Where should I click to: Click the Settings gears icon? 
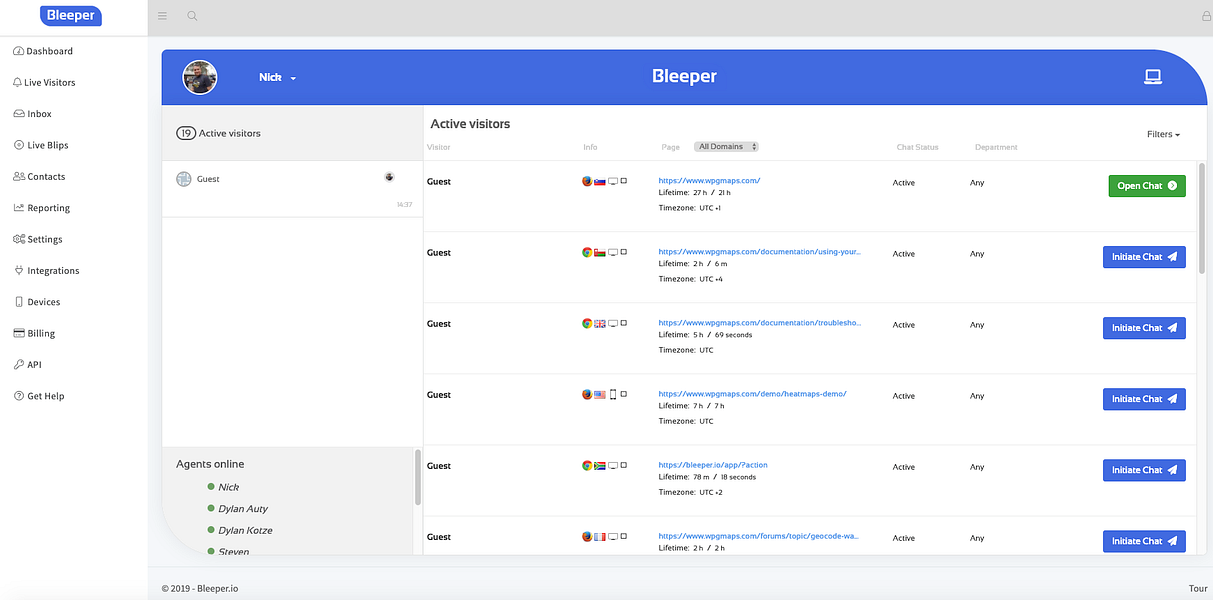coord(19,239)
